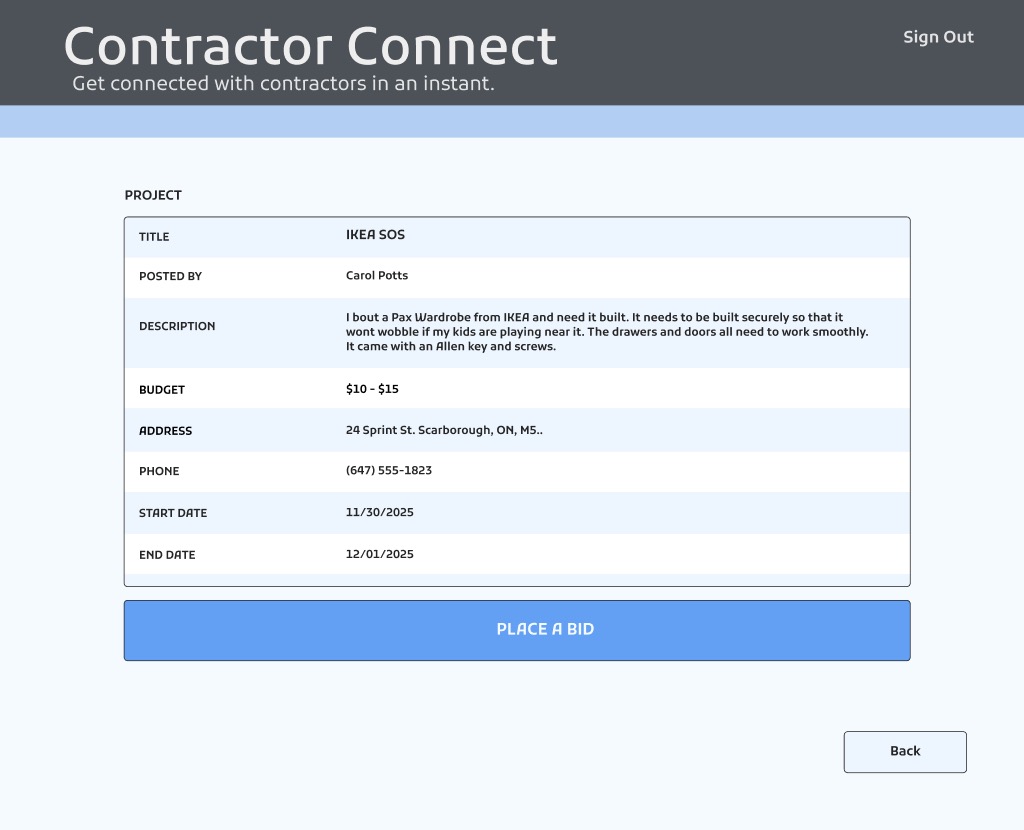Click the DESCRIPTION row label

point(177,326)
